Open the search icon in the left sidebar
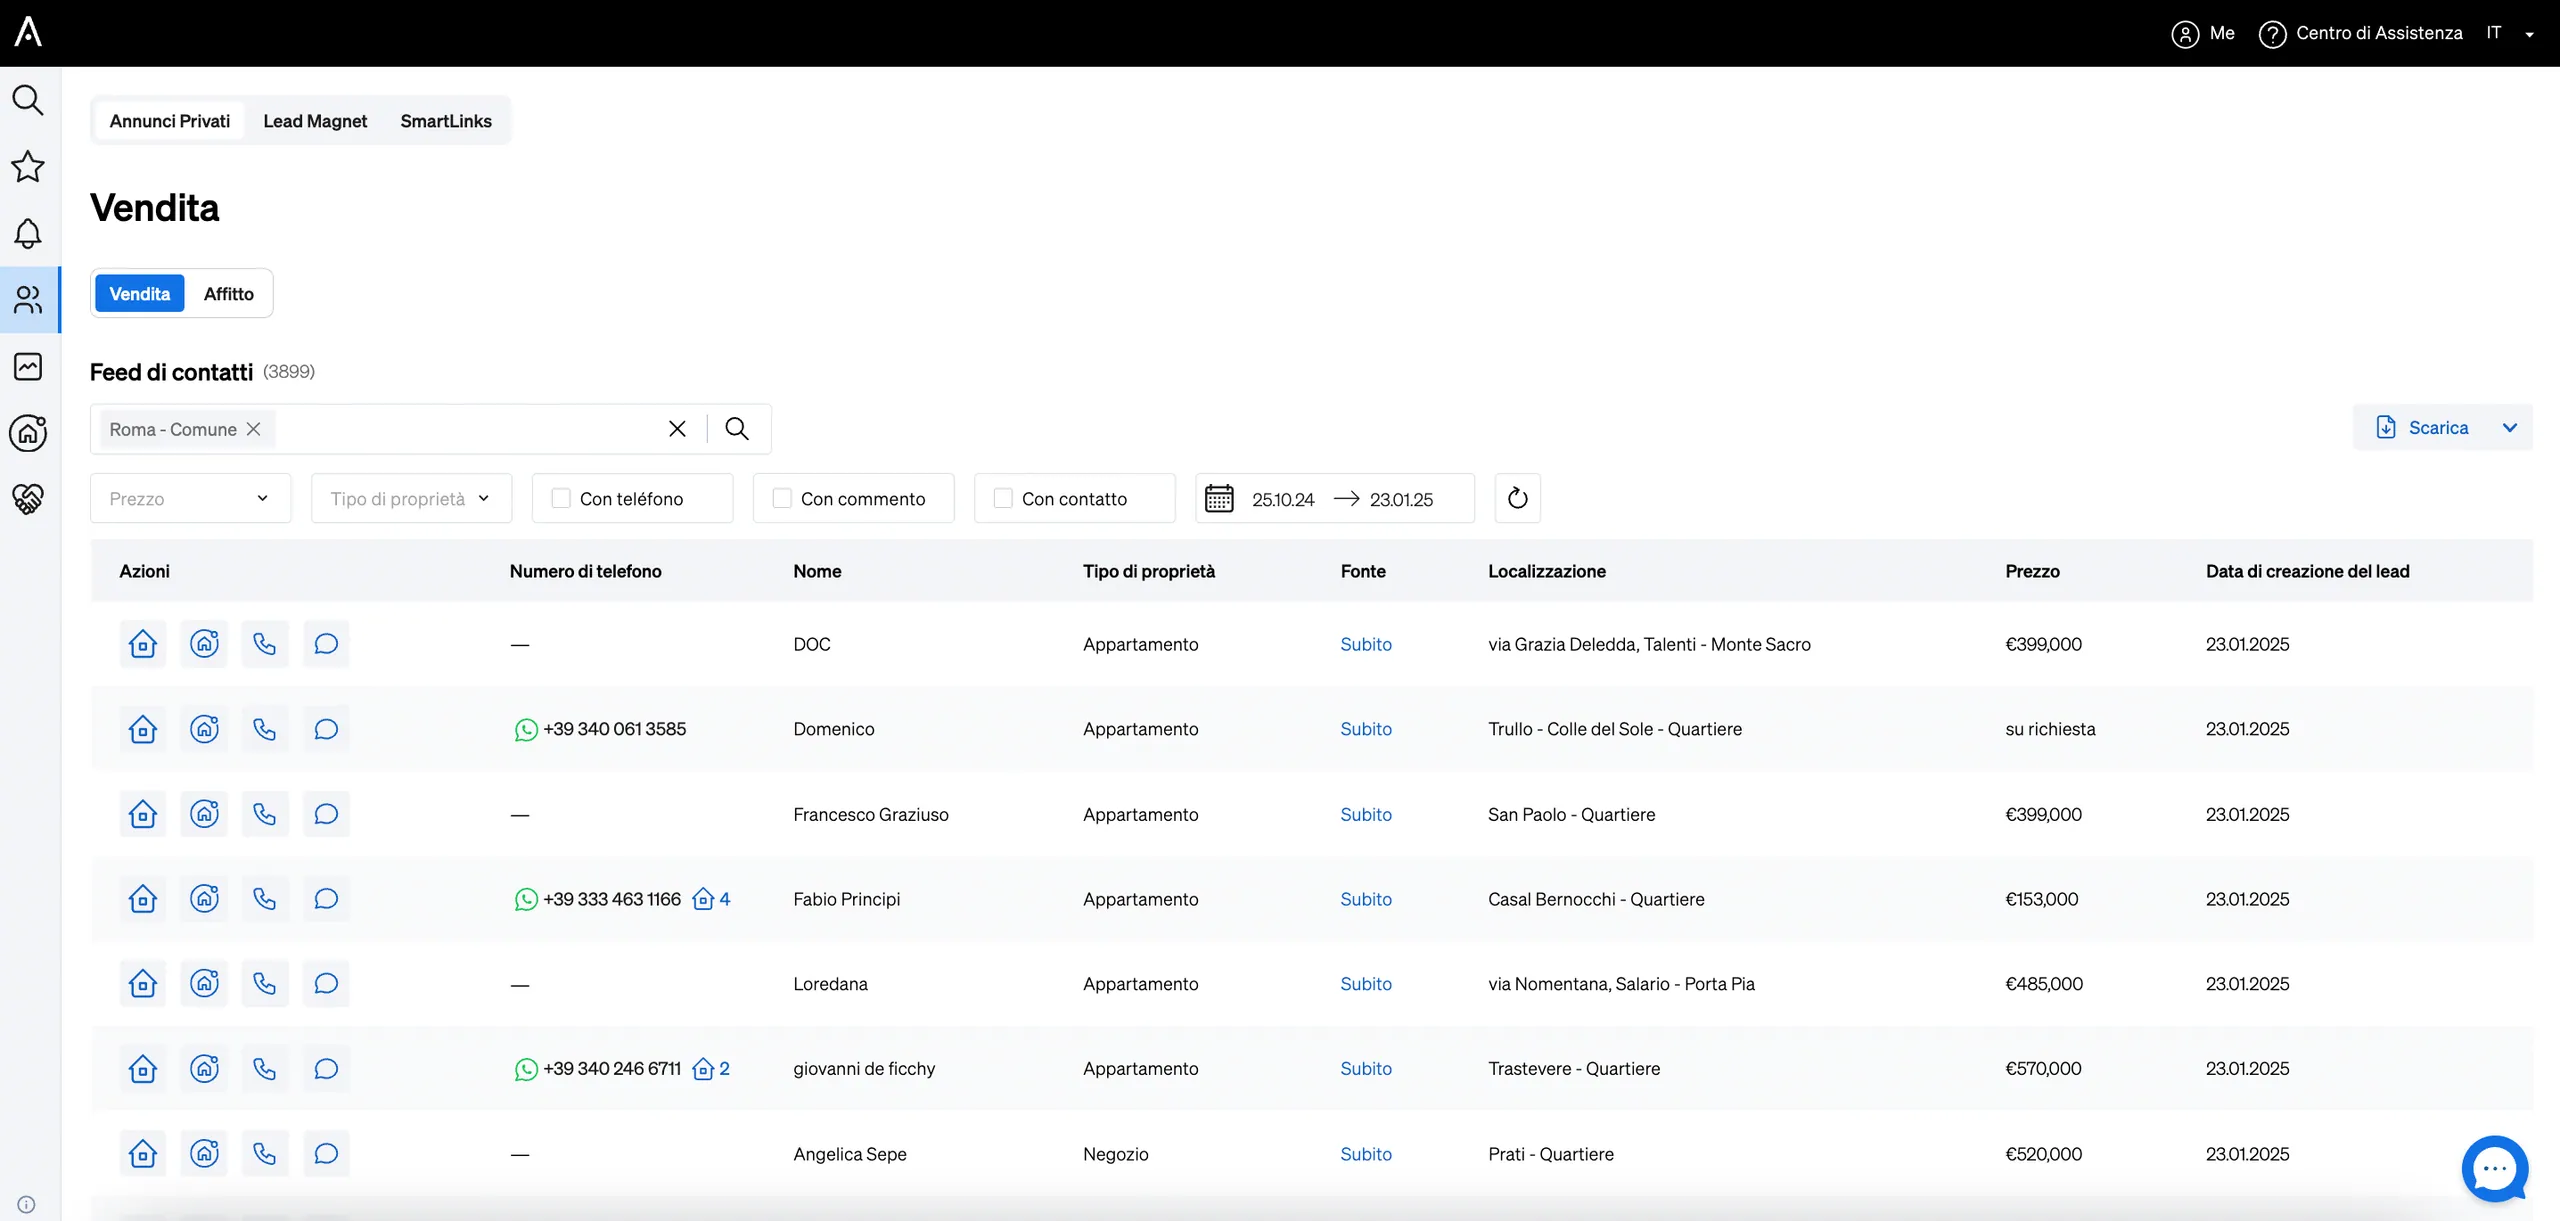Viewport: 2560px width, 1221px height. tap(28, 100)
